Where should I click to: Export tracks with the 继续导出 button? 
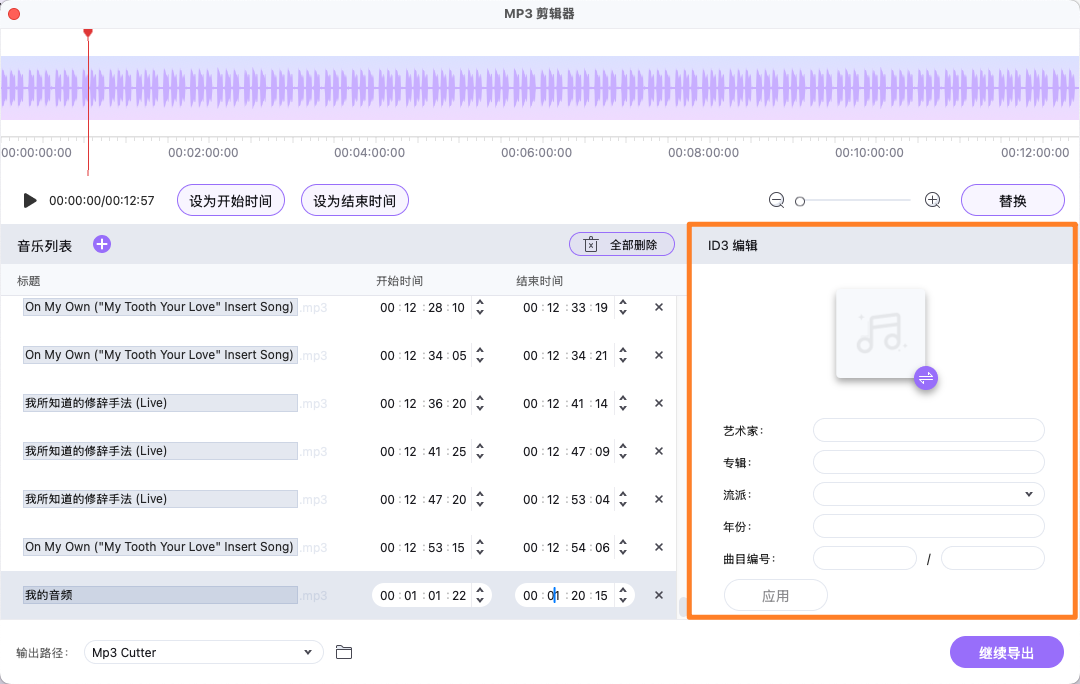[x=1007, y=652]
